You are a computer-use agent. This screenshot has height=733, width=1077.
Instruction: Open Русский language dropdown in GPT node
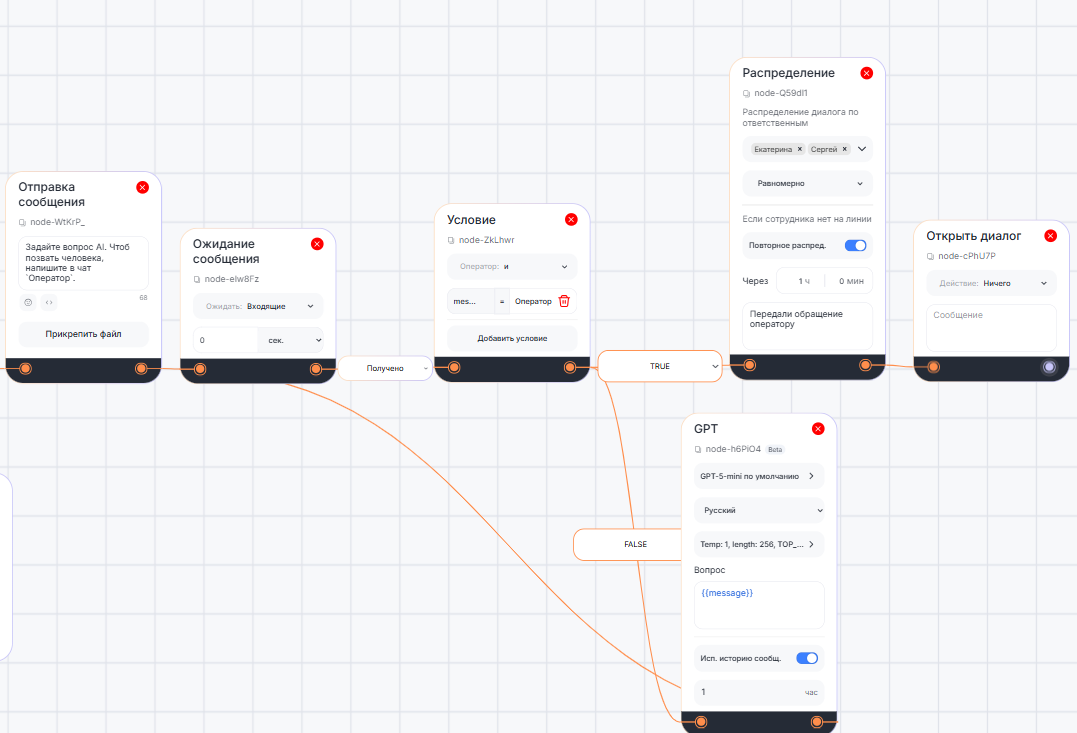[x=759, y=510]
